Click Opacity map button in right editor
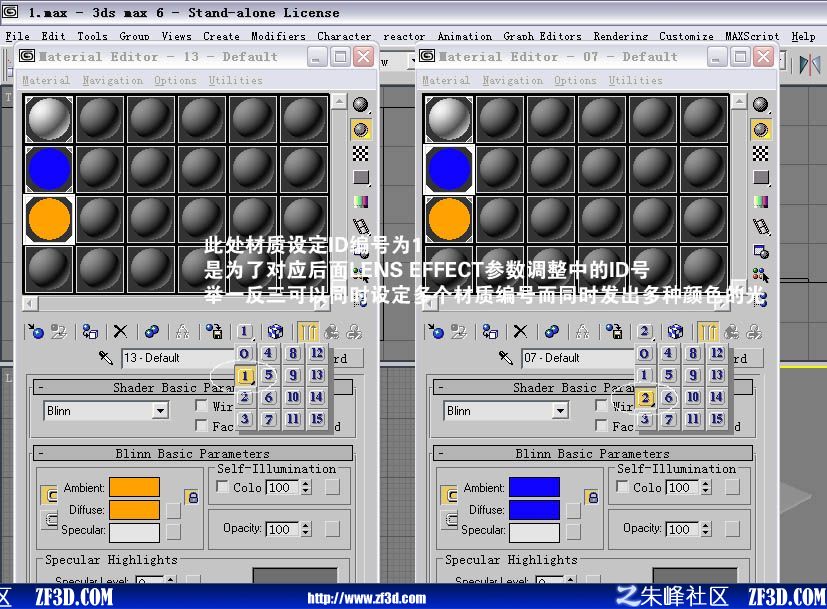Viewport: 827px width, 609px height. [x=732, y=529]
